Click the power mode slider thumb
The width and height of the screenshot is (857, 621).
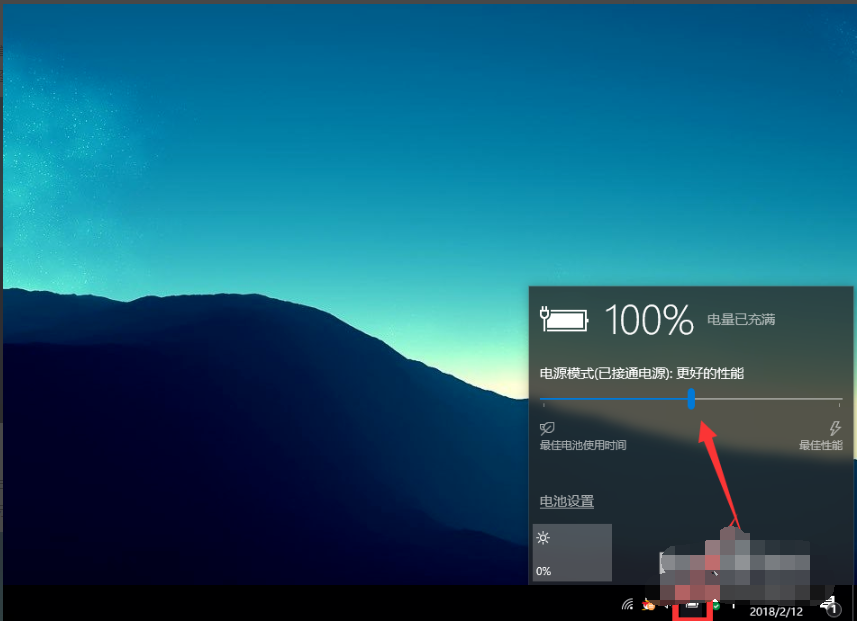tap(691, 399)
